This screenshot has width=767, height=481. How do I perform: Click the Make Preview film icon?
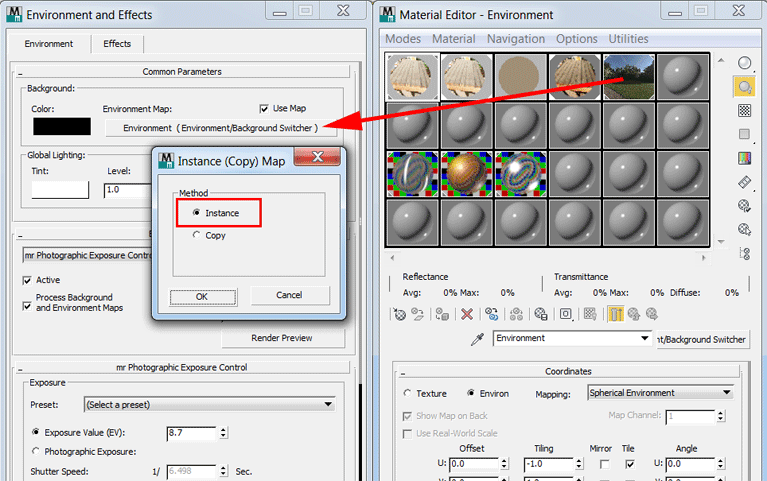(x=744, y=182)
